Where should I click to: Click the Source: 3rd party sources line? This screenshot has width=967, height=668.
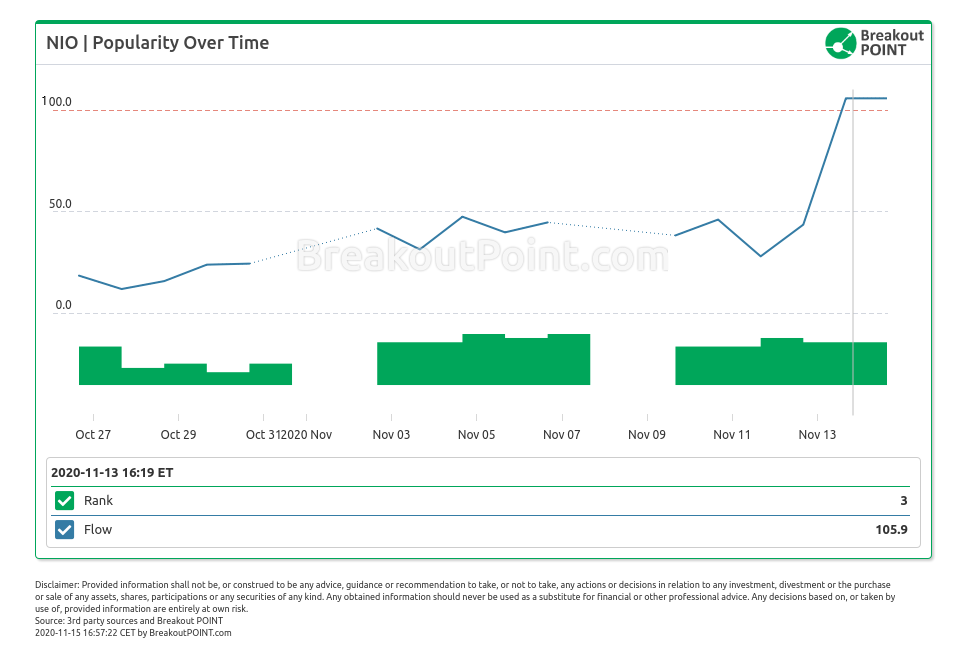(129, 621)
